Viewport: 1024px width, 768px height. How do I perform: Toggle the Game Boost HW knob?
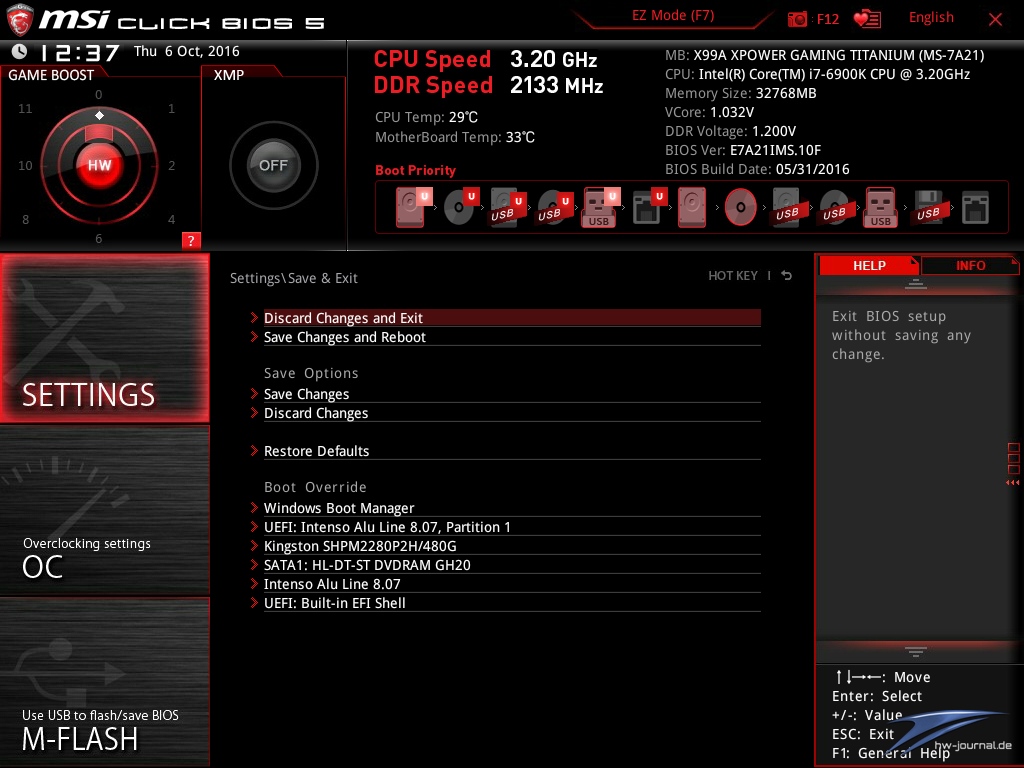[99, 165]
